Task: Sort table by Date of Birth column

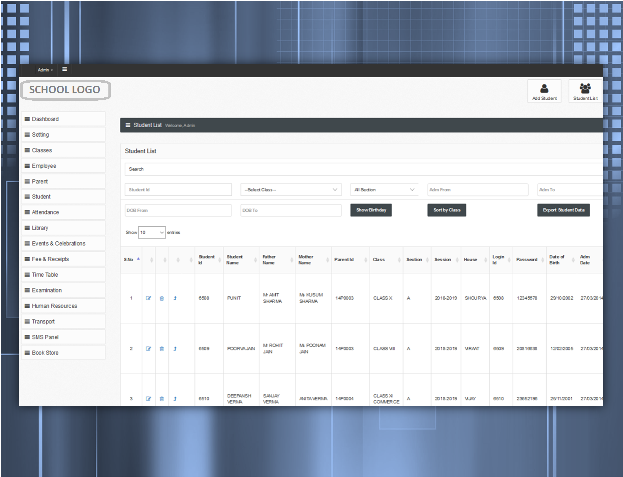Action: click(x=562, y=260)
